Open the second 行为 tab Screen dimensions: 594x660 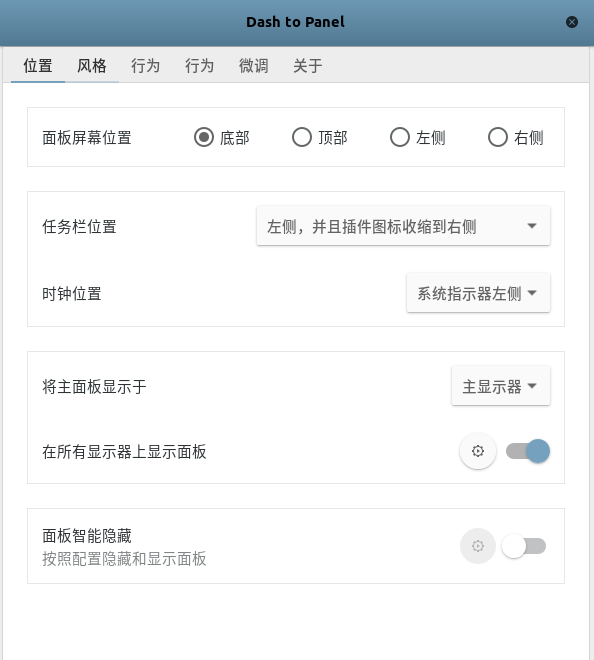(200, 66)
